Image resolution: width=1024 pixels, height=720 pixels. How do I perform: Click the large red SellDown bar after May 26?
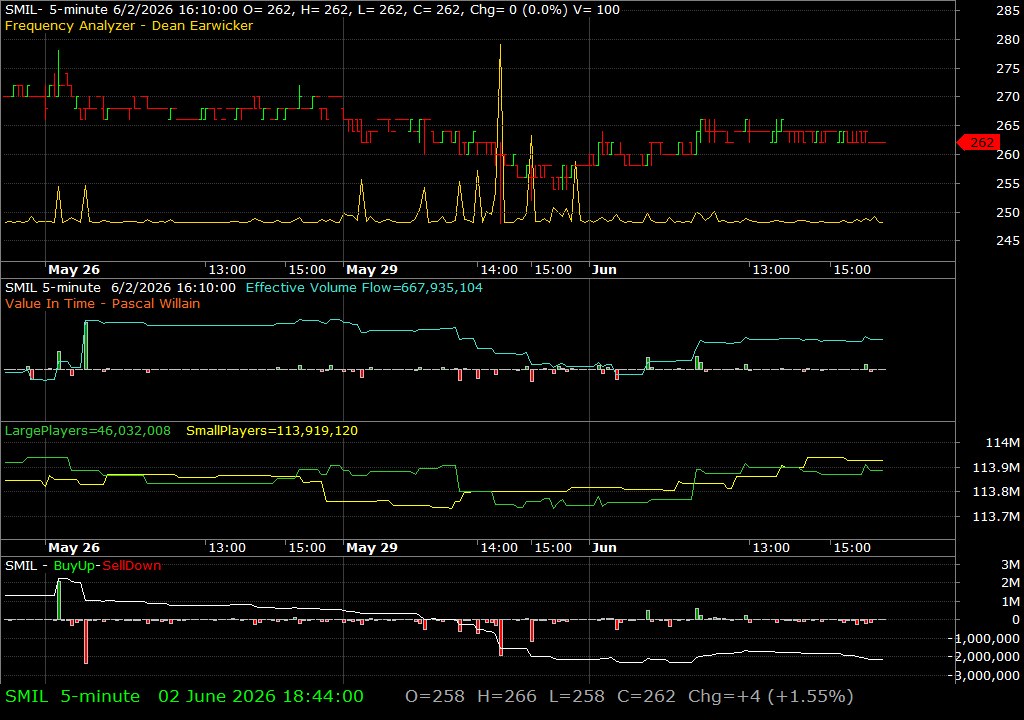coord(86,642)
